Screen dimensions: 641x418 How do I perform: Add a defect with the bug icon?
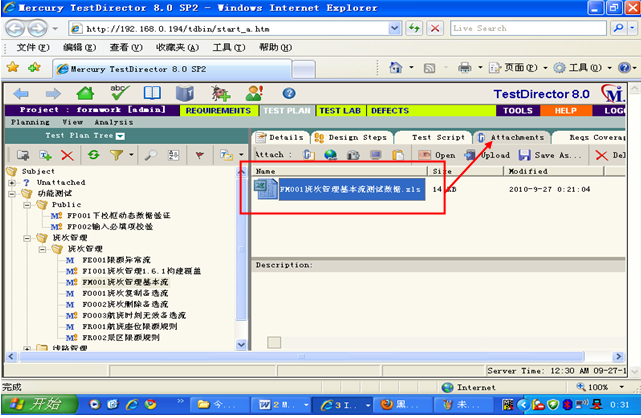coord(221,93)
